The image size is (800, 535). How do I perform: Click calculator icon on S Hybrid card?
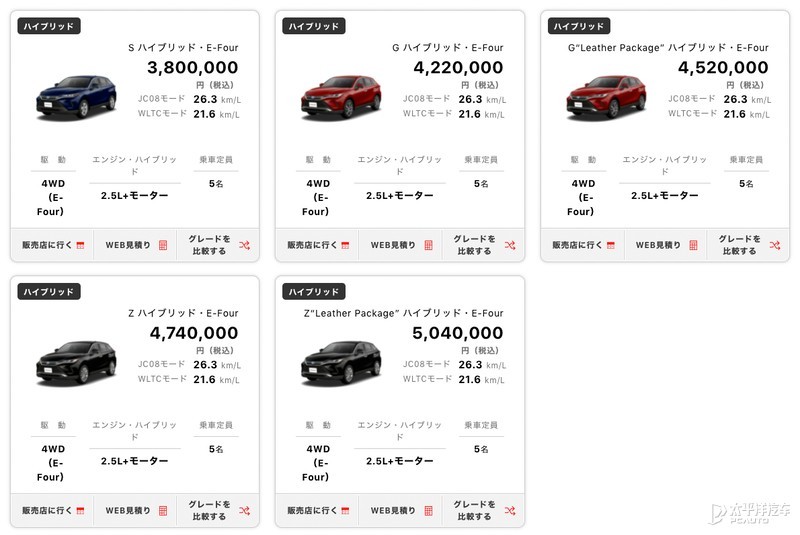coord(163,245)
